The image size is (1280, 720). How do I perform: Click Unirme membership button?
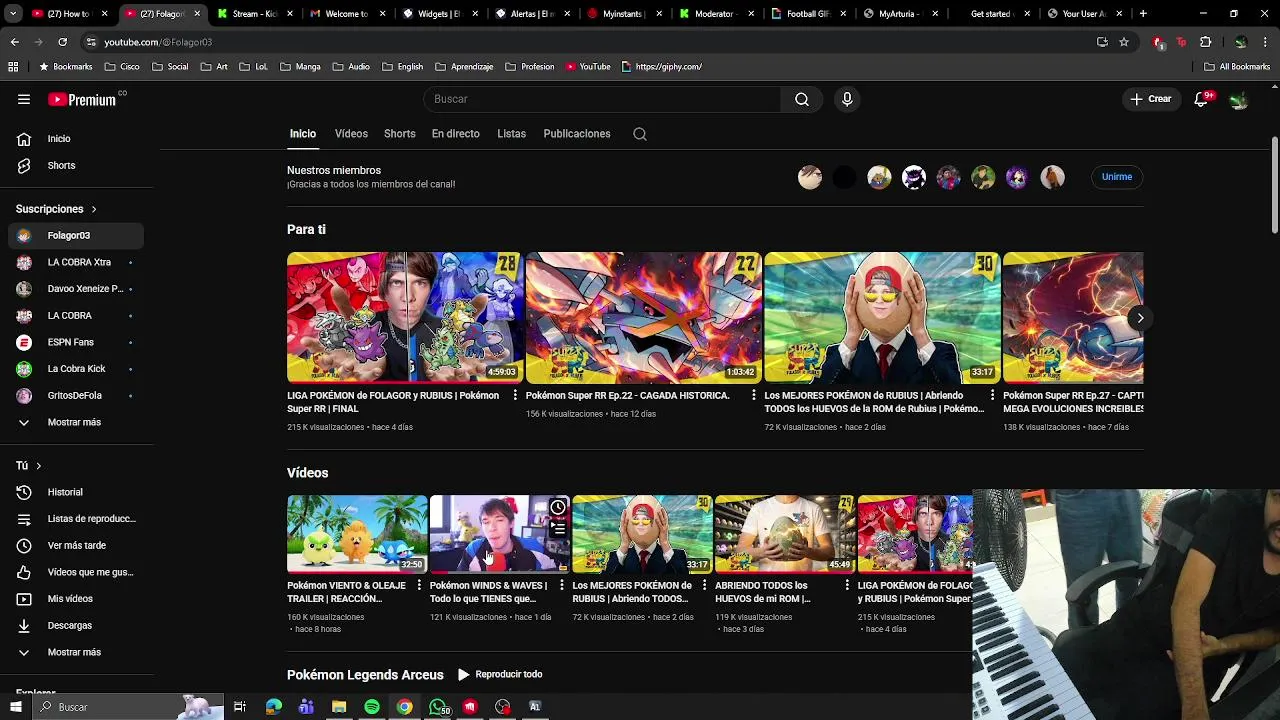pyautogui.click(x=1117, y=177)
